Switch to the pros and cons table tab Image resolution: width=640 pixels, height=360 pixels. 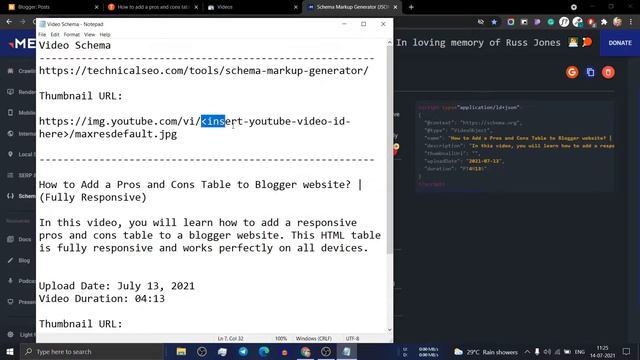click(x=152, y=7)
